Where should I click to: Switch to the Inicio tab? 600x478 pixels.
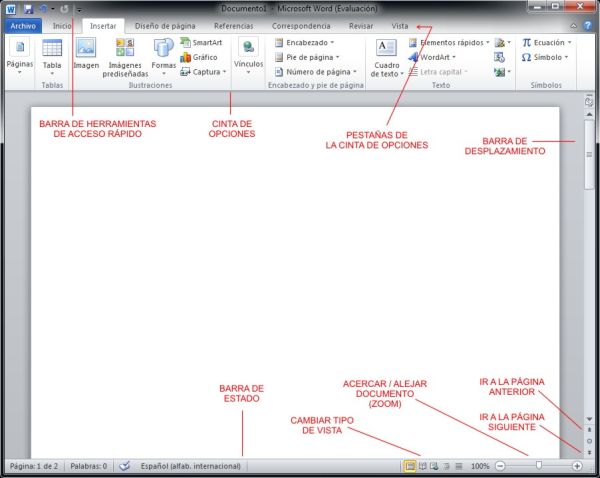(62, 26)
